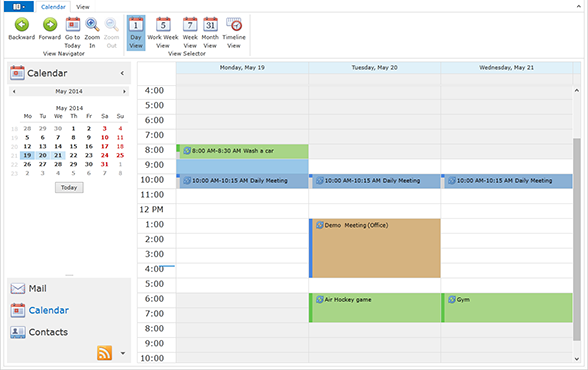Select the Air Hockey game appointment
This screenshot has width=588, height=370.
[375, 308]
